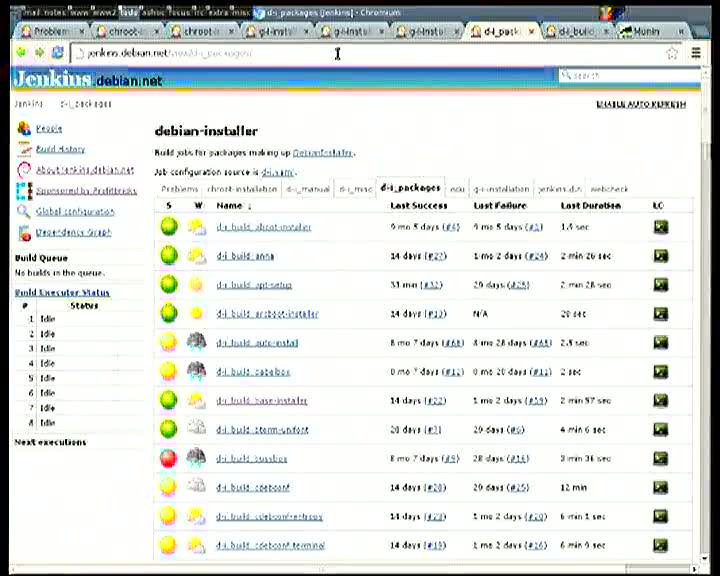Open the Chromium hamburger menu
The image size is (720, 576).
pos(696,53)
